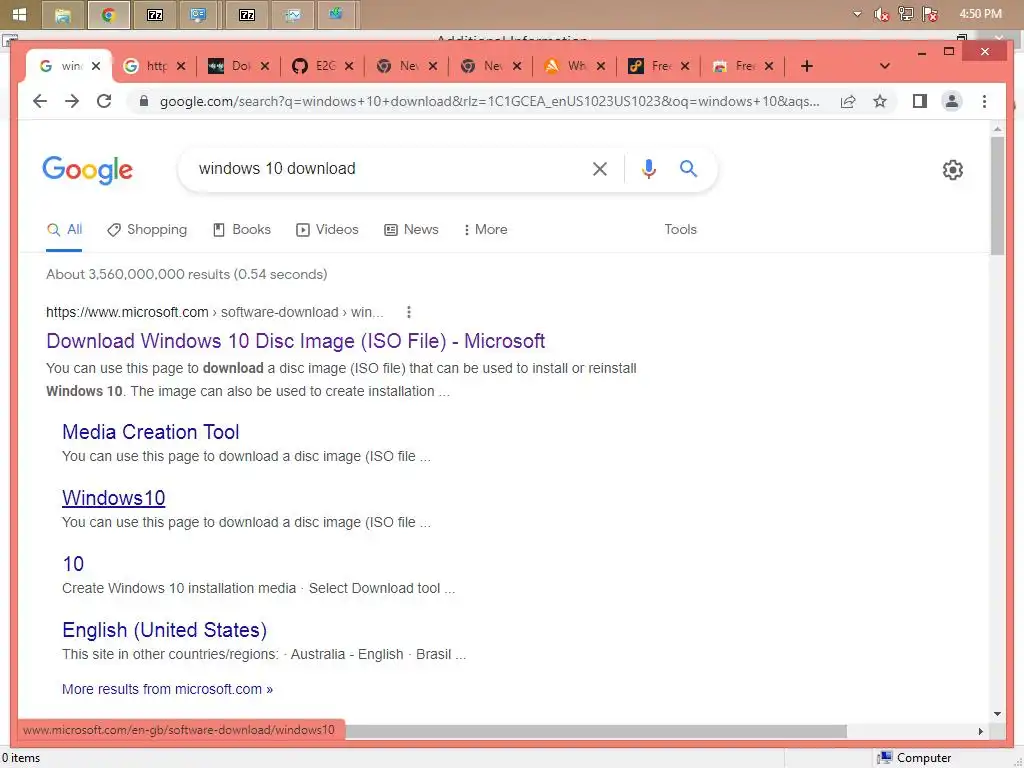Click the vertical scrollbar thumb
The height and width of the screenshot is (768, 1024).
pos(997,196)
